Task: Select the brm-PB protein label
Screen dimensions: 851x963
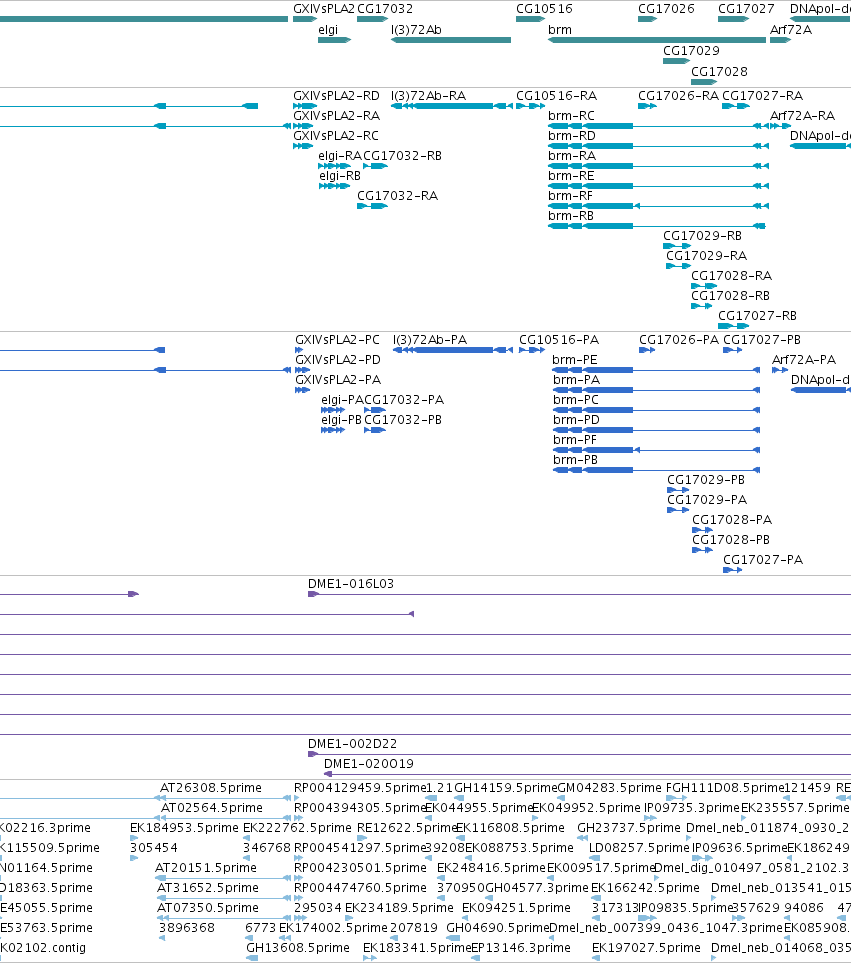Action: 575,460
